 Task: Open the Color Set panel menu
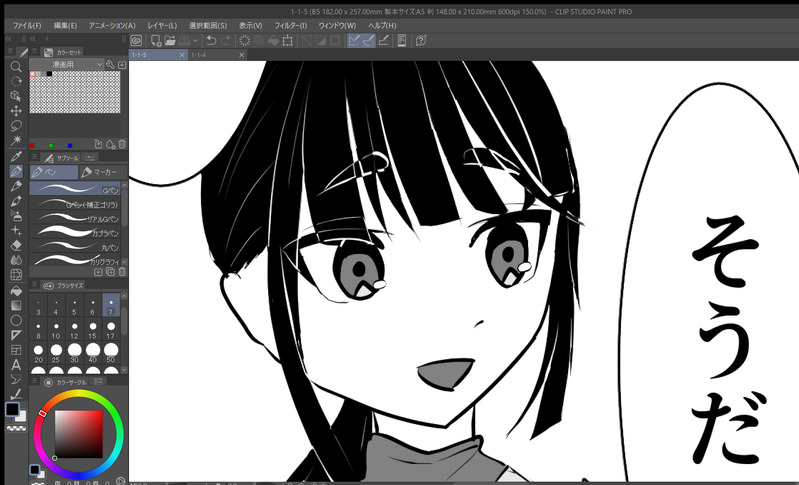point(35,52)
